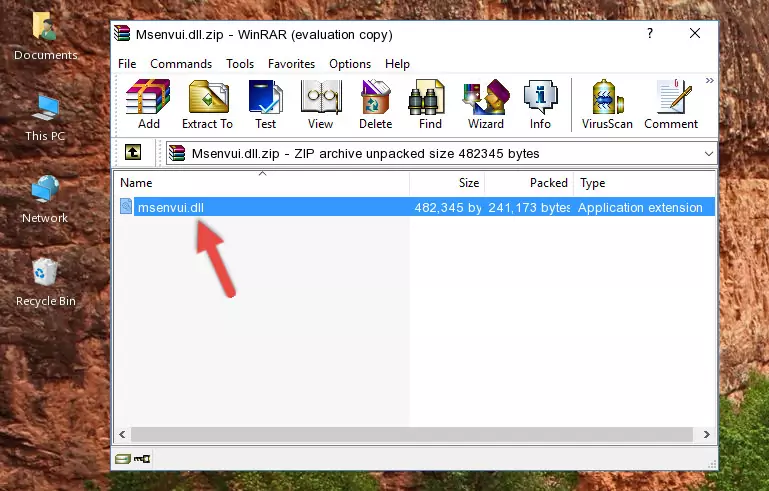Image resolution: width=769 pixels, height=491 pixels.
Task: Click the msenvui.dll file icon
Action: (126, 207)
